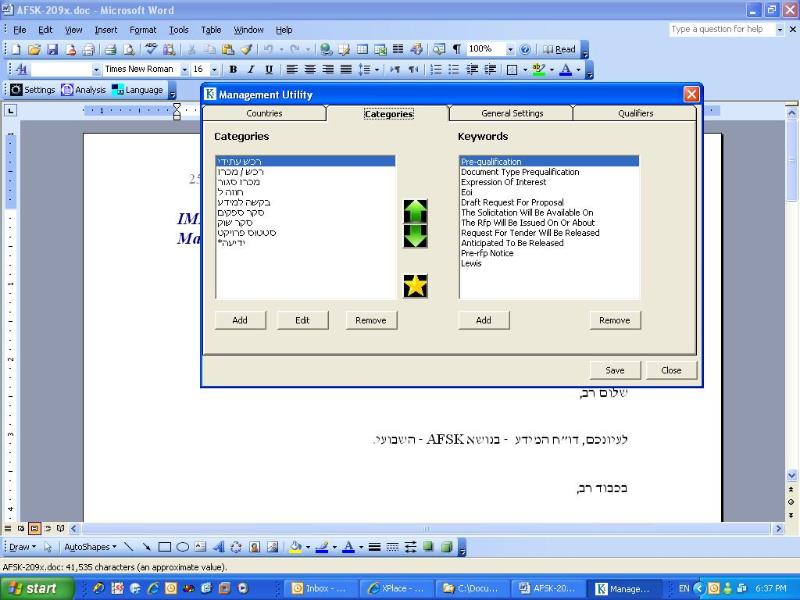Toggle bold formatting
800x600 pixels.
pos(233,69)
